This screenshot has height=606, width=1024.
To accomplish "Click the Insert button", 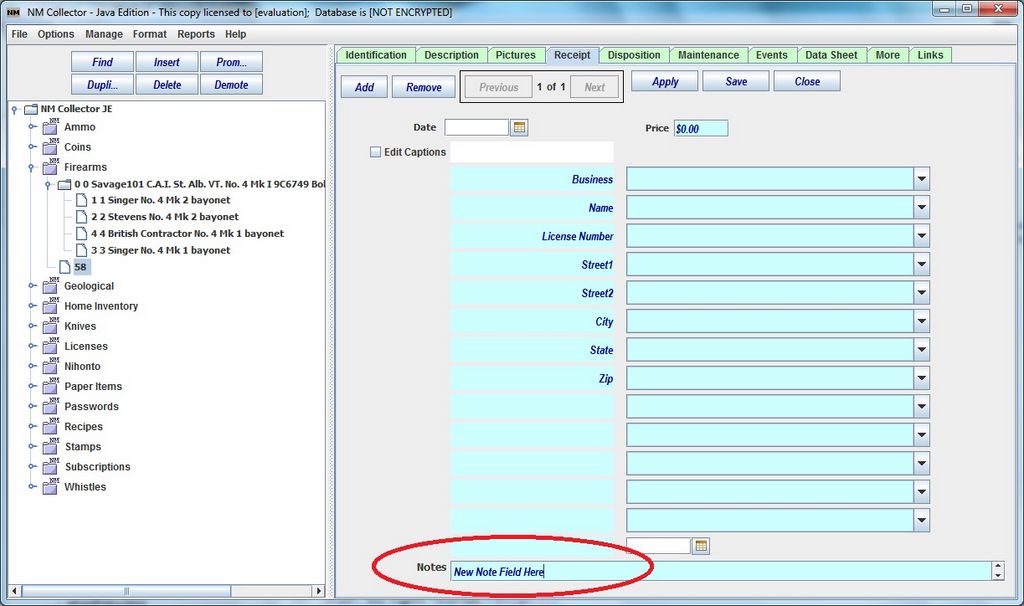I will coord(167,62).
